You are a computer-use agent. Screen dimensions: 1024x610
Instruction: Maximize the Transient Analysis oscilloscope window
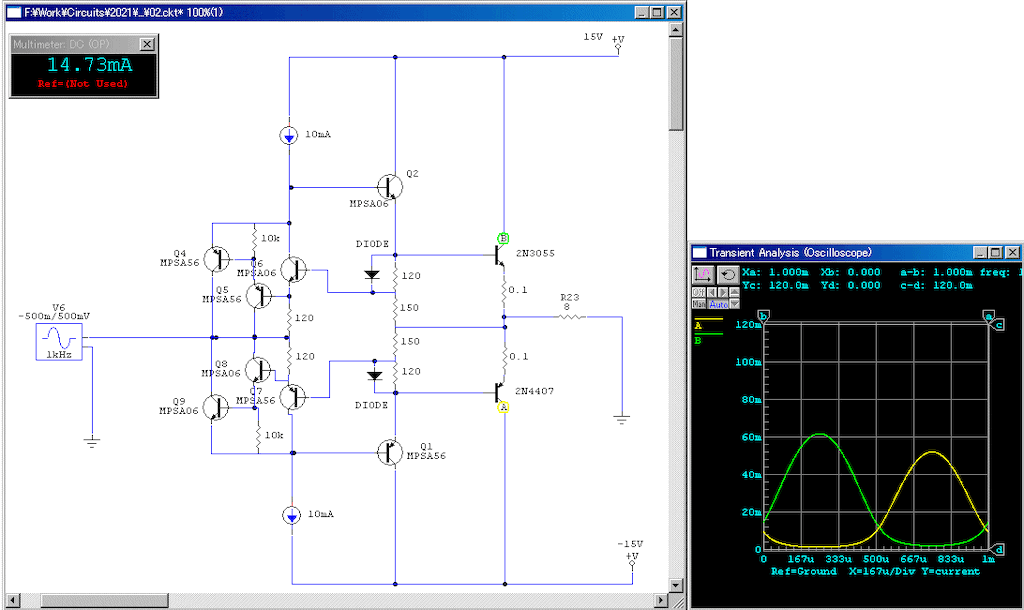[996, 252]
